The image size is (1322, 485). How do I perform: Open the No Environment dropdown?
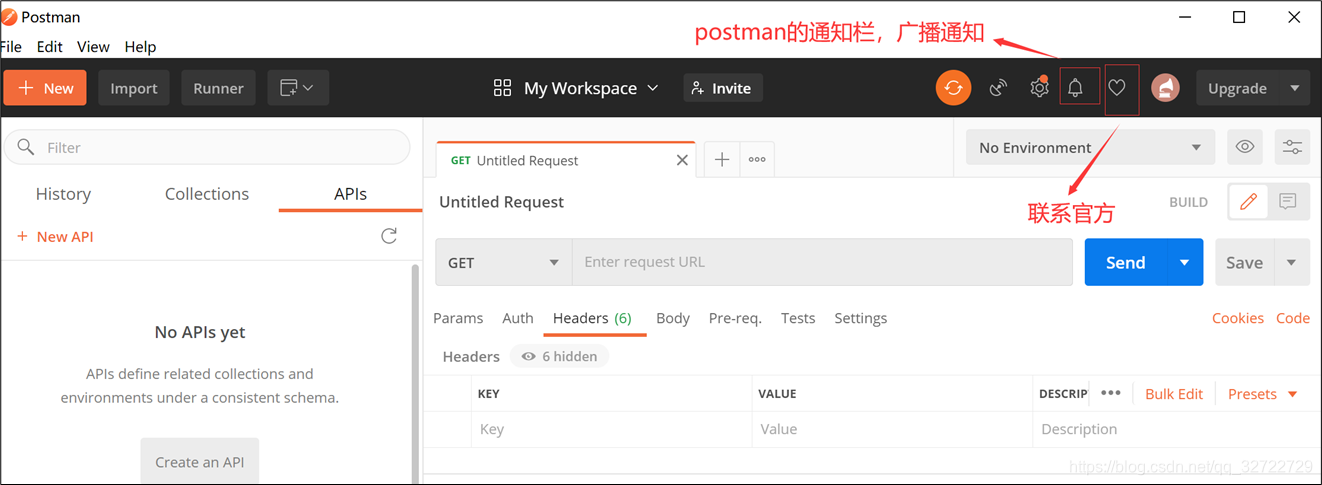click(x=1090, y=147)
